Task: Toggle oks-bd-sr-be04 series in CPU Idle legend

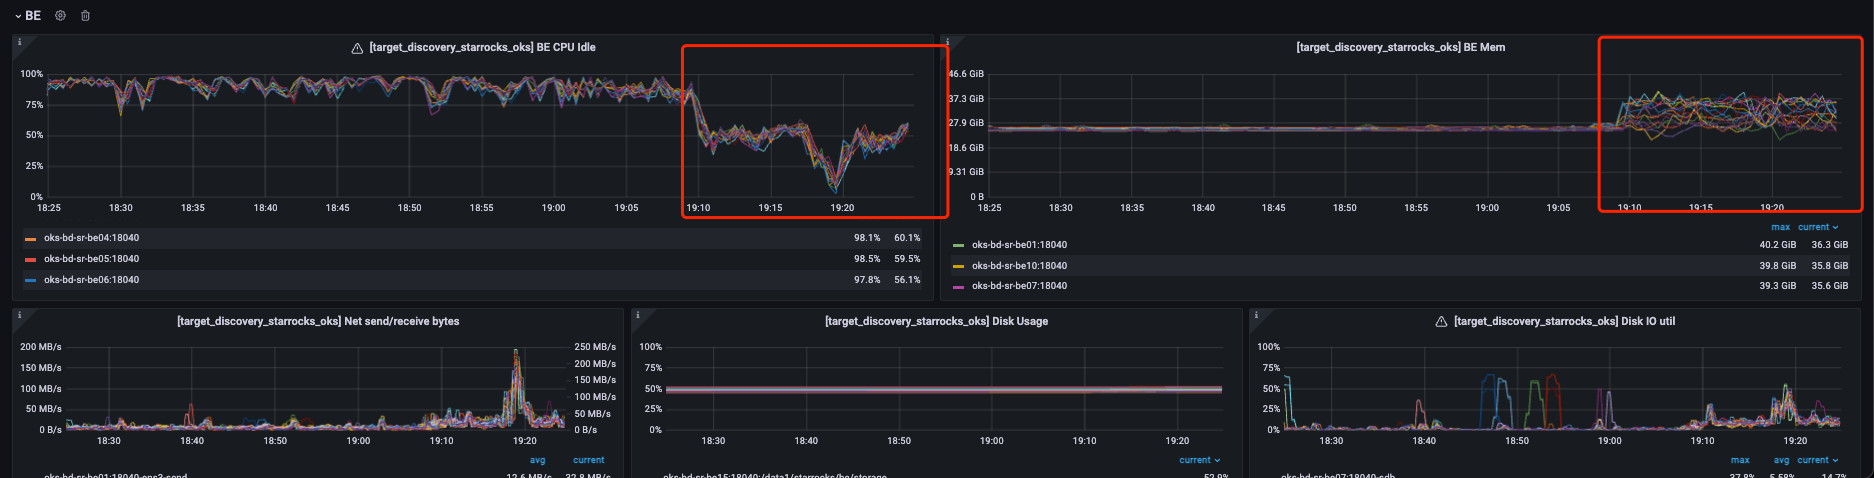Action: [91, 238]
